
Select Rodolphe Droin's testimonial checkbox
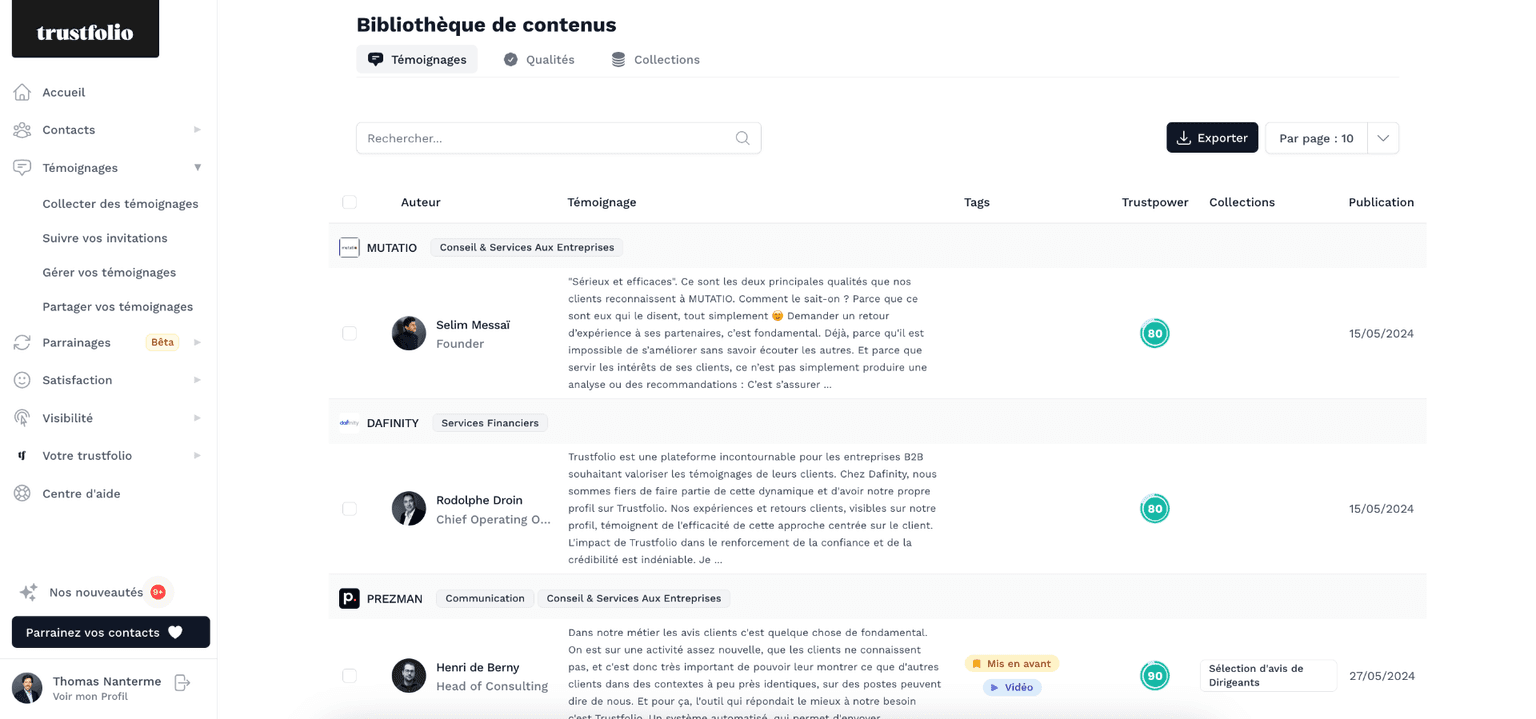pos(349,508)
